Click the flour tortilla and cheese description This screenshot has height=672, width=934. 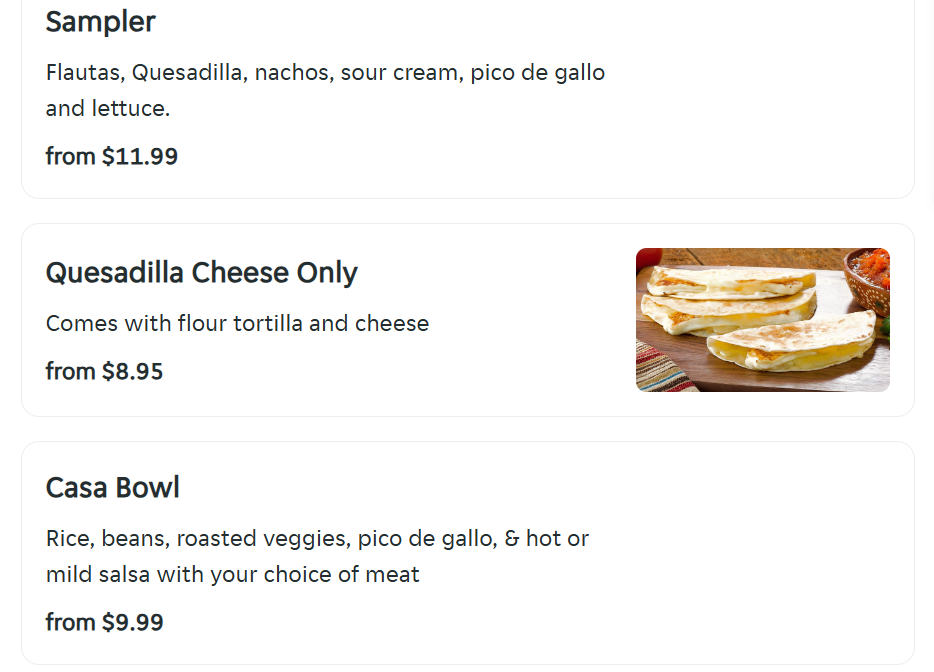237,324
